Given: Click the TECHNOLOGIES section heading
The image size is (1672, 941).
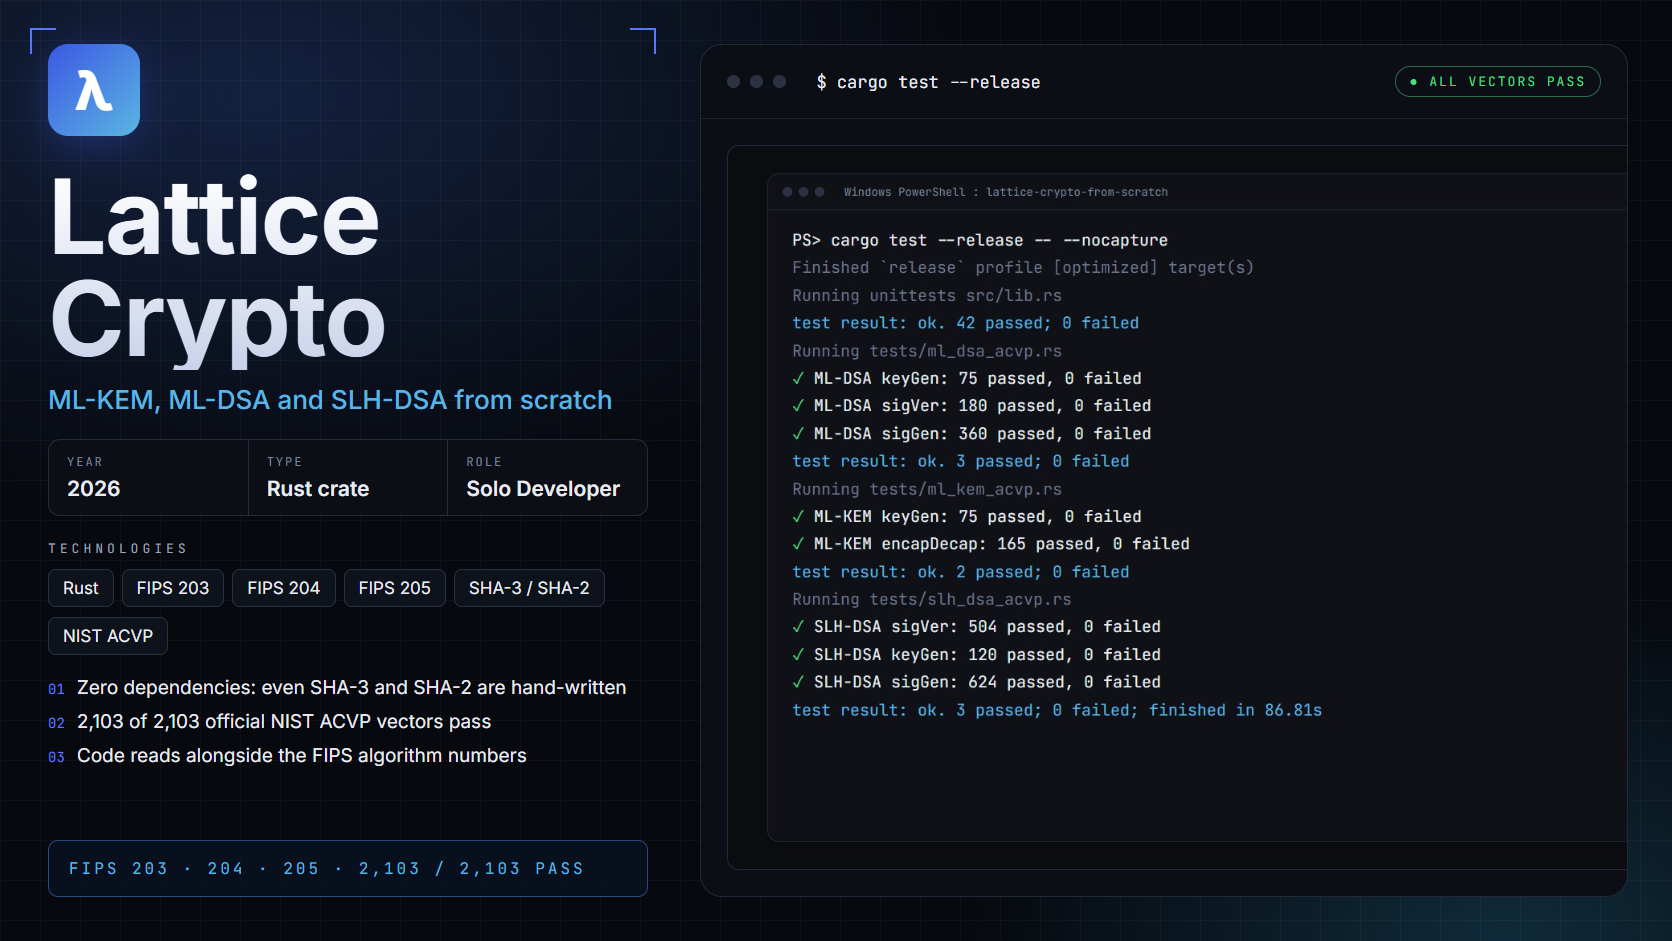Looking at the screenshot, I should click(118, 549).
